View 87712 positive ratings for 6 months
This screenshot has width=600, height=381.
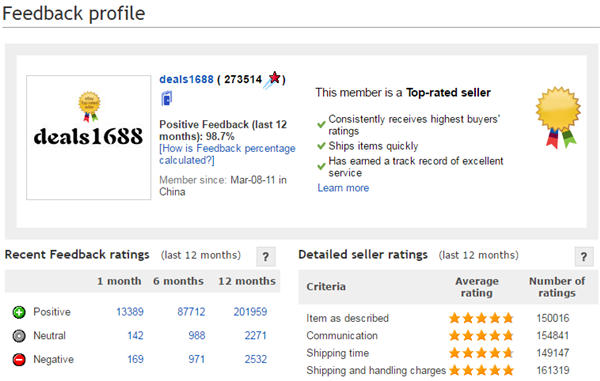click(191, 312)
